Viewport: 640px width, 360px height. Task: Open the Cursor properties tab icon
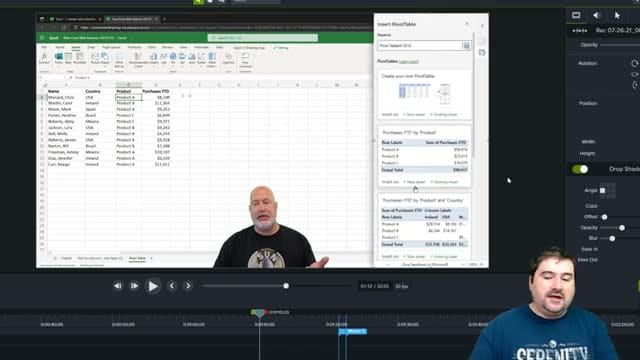[617, 16]
